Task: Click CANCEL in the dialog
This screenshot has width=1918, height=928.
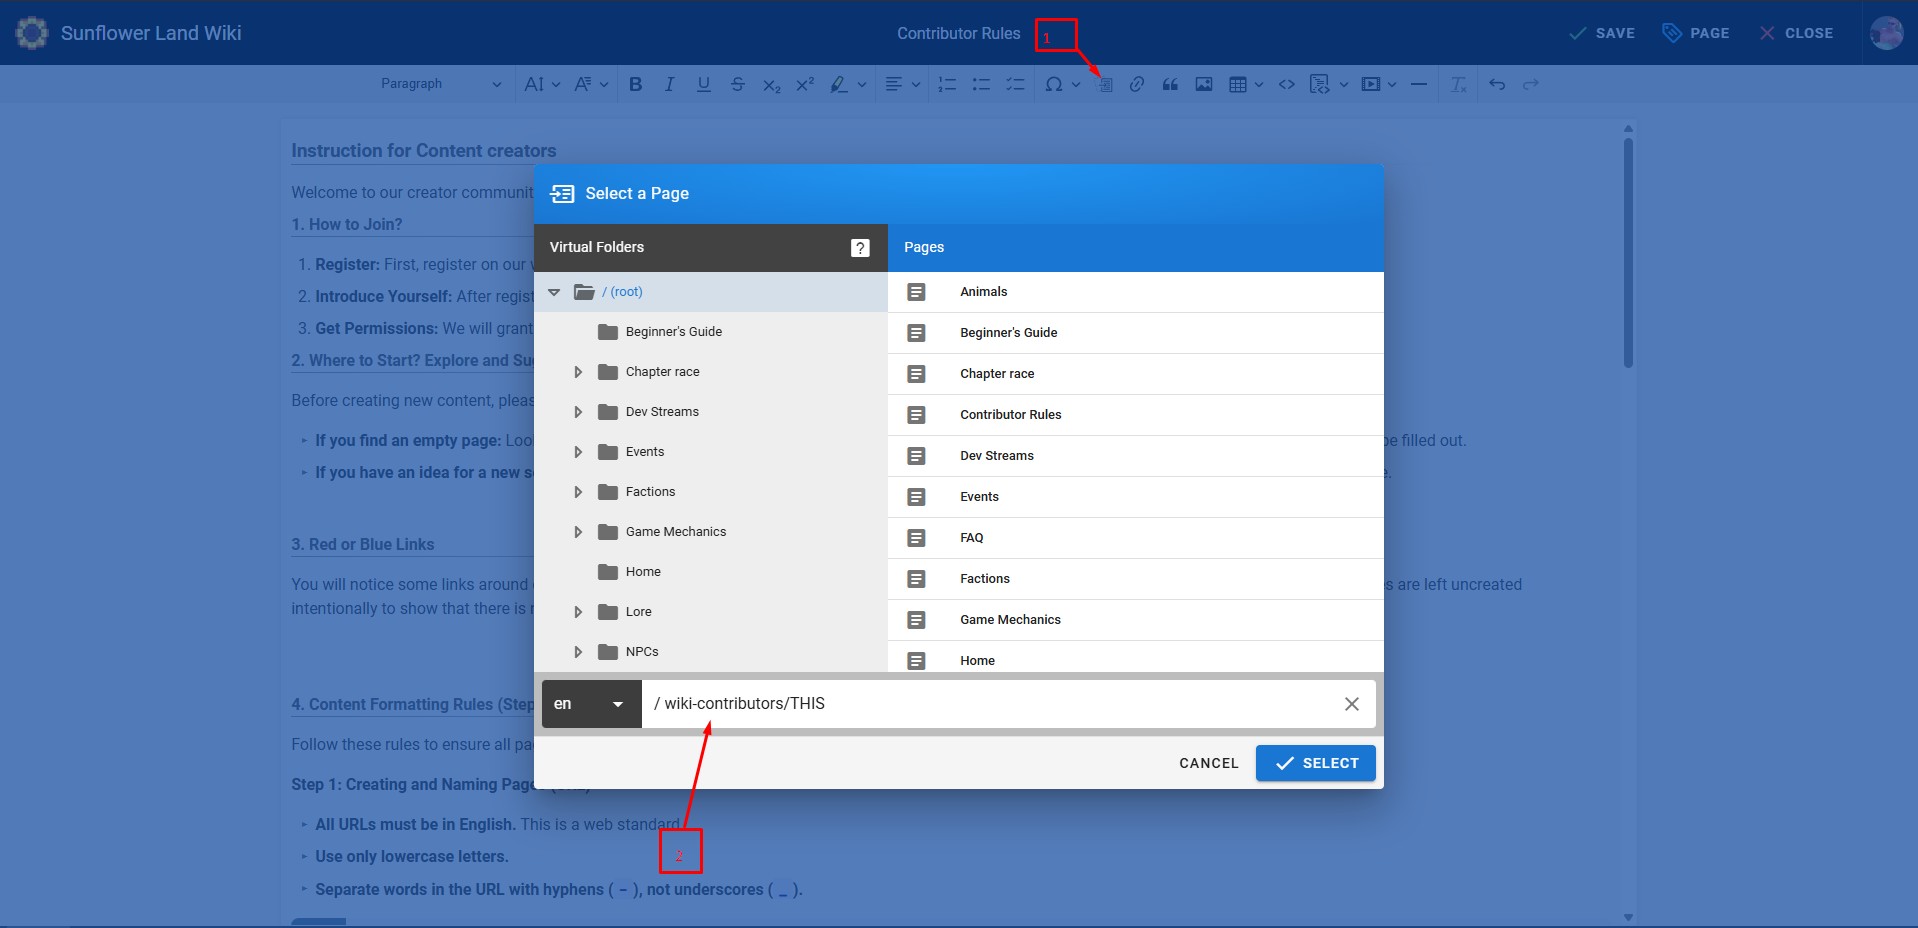Action: (x=1208, y=763)
